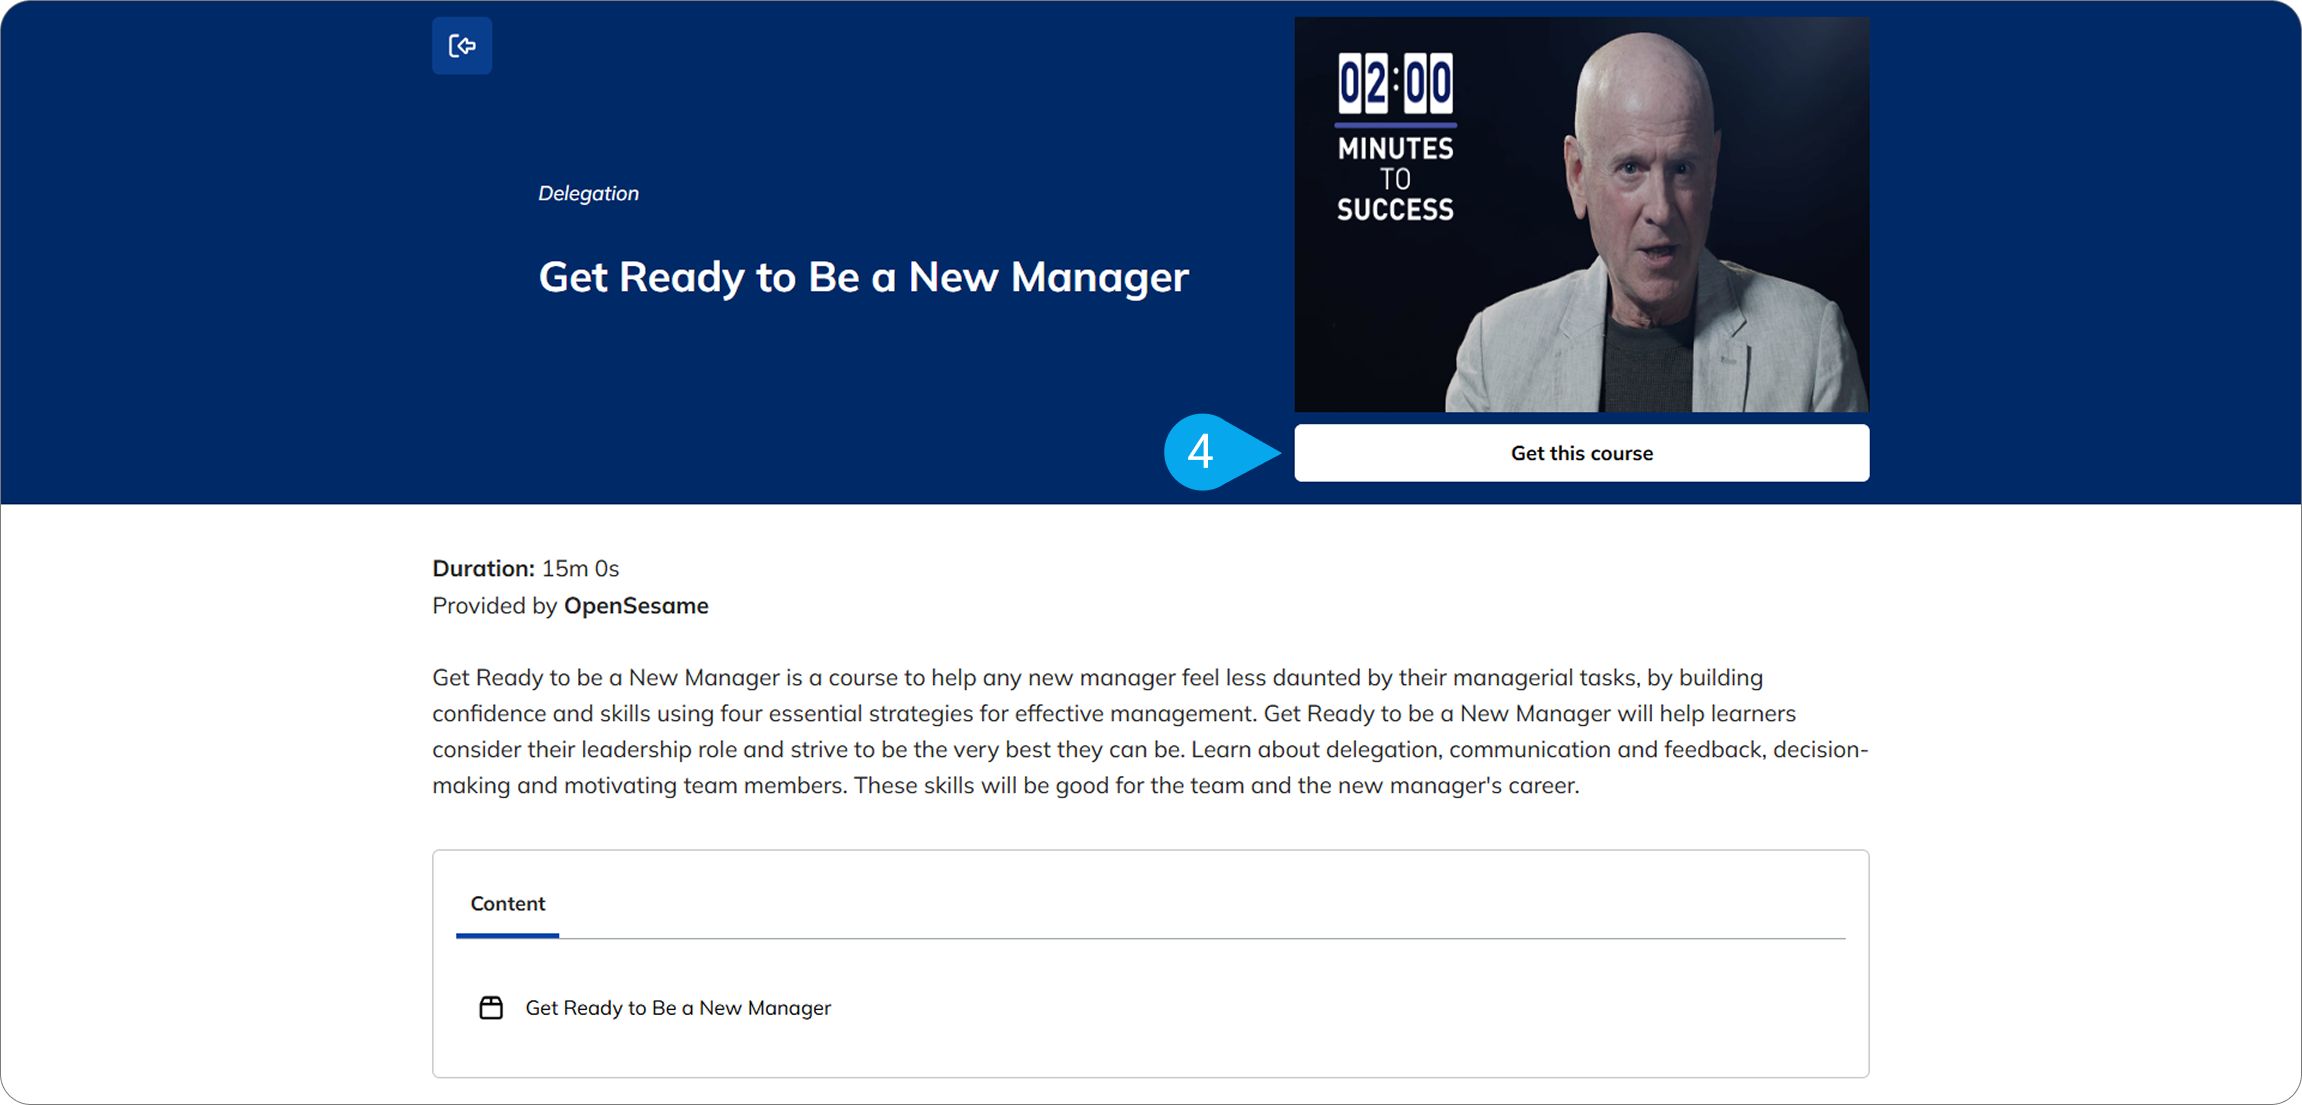Click the Delegation category label
This screenshot has width=2302, height=1105.
click(588, 193)
